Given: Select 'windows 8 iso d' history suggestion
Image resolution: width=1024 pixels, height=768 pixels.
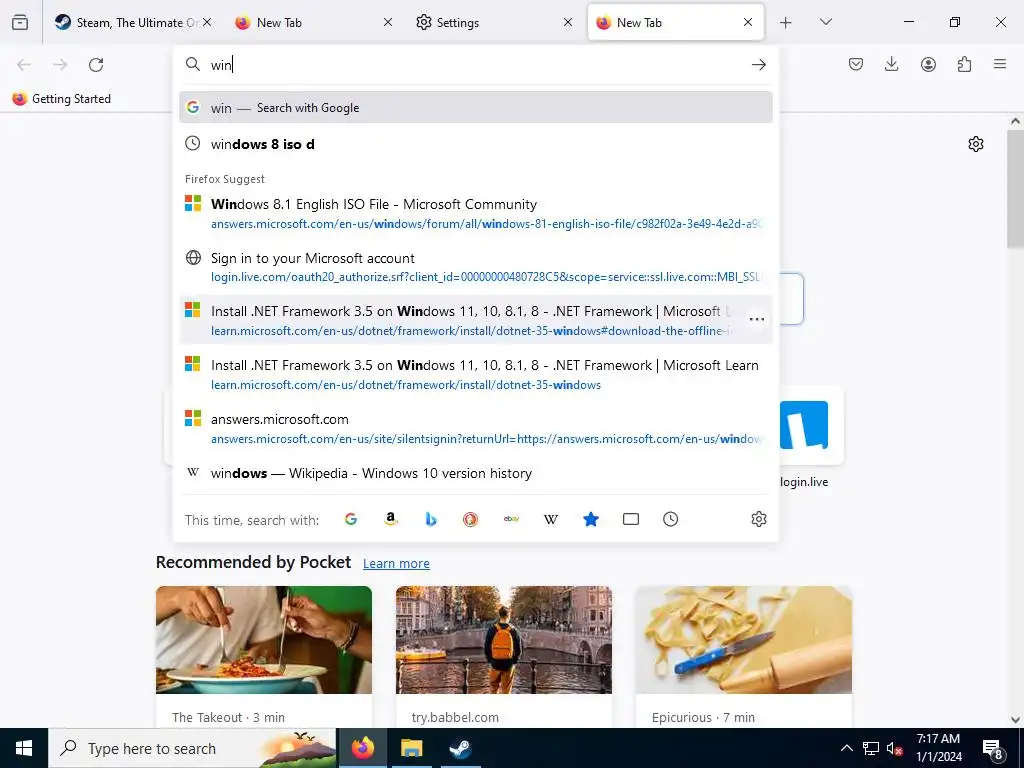Looking at the screenshot, I should pos(475,144).
